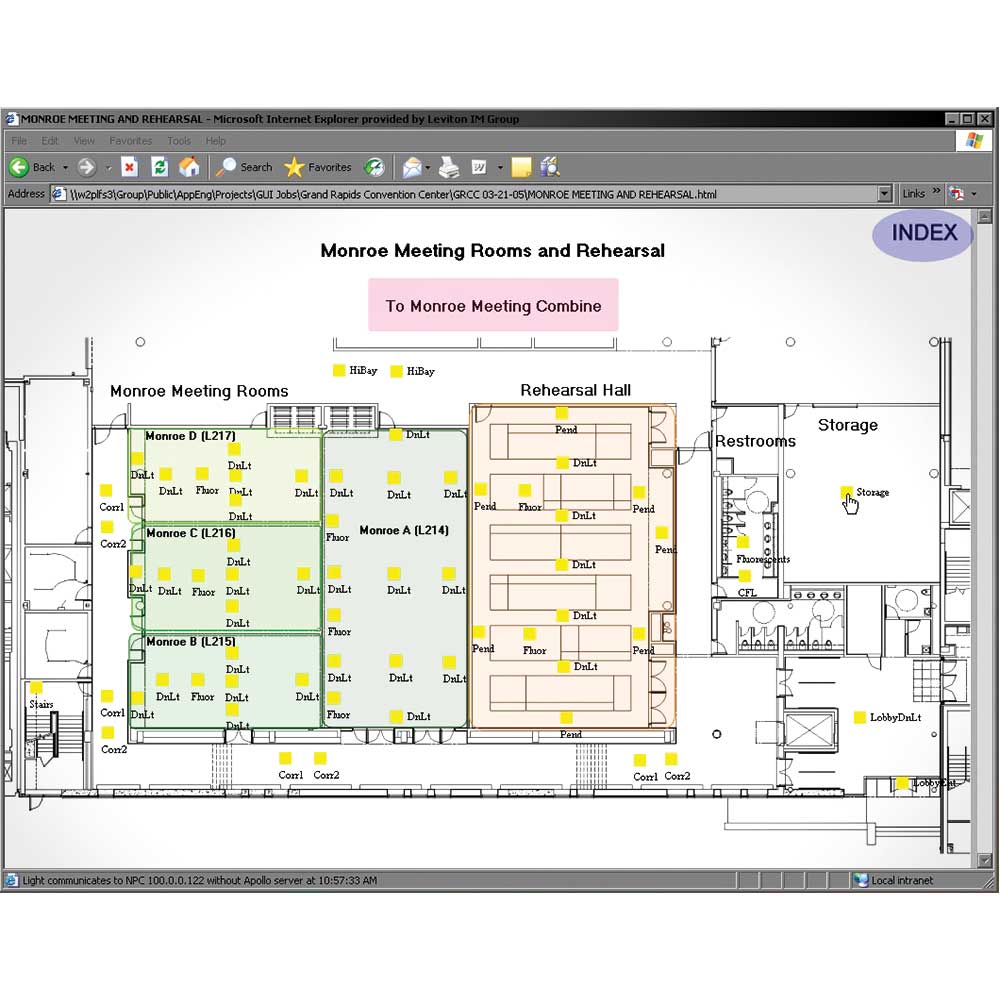
Task: Click the Refresh page icon
Action: 159,167
